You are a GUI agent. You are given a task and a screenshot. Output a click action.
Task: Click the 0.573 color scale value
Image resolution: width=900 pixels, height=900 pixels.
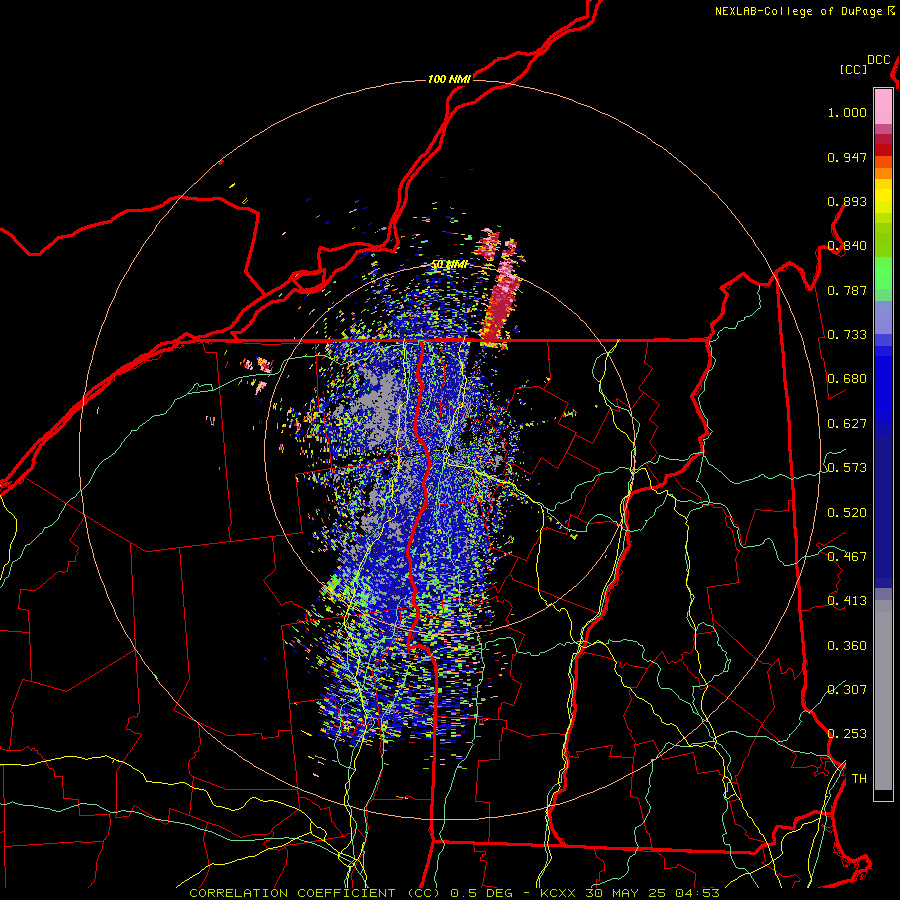click(x=847, y=468)
